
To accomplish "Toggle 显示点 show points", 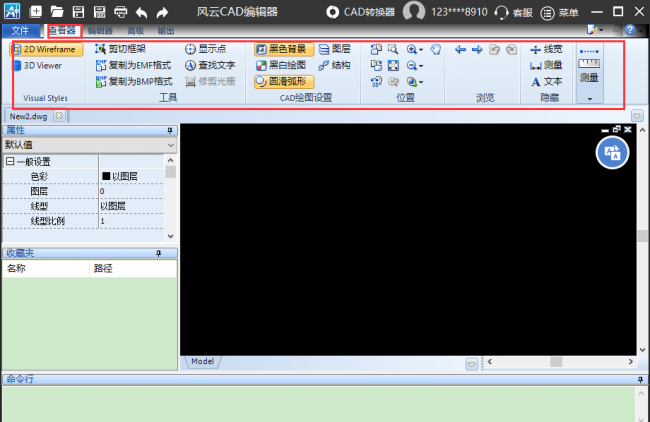I will [206, 49].
